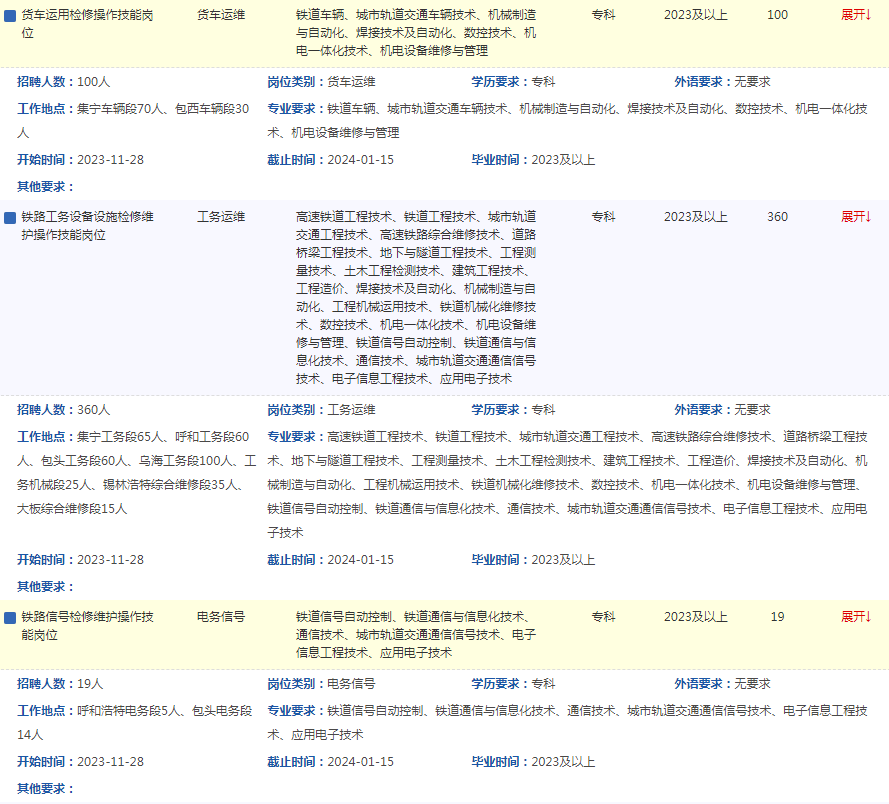
Task: Click headcount 19 in the 电务信号 row
Action: point(777,617)
